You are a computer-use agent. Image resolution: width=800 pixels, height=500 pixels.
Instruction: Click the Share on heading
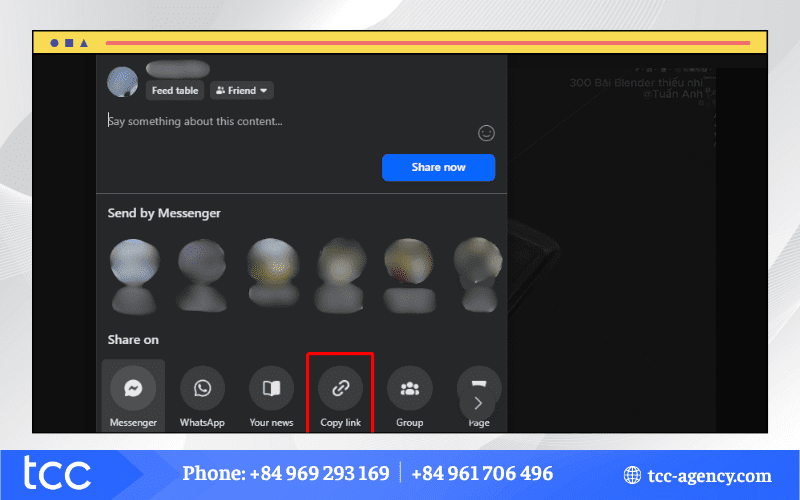tap(133, 340)
